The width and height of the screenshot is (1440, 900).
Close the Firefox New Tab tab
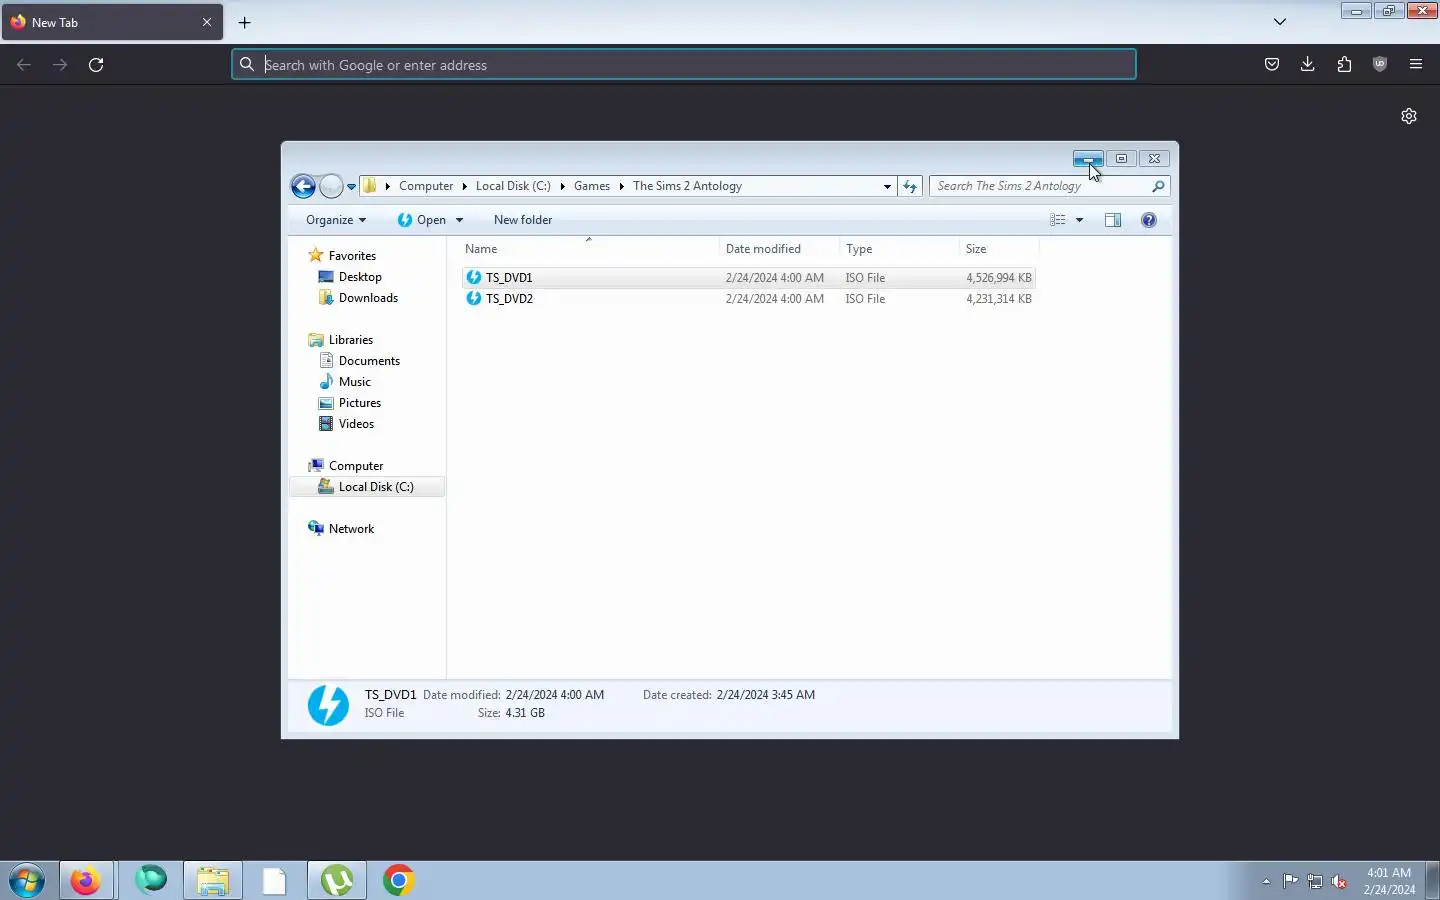click(x=207, y=22)
